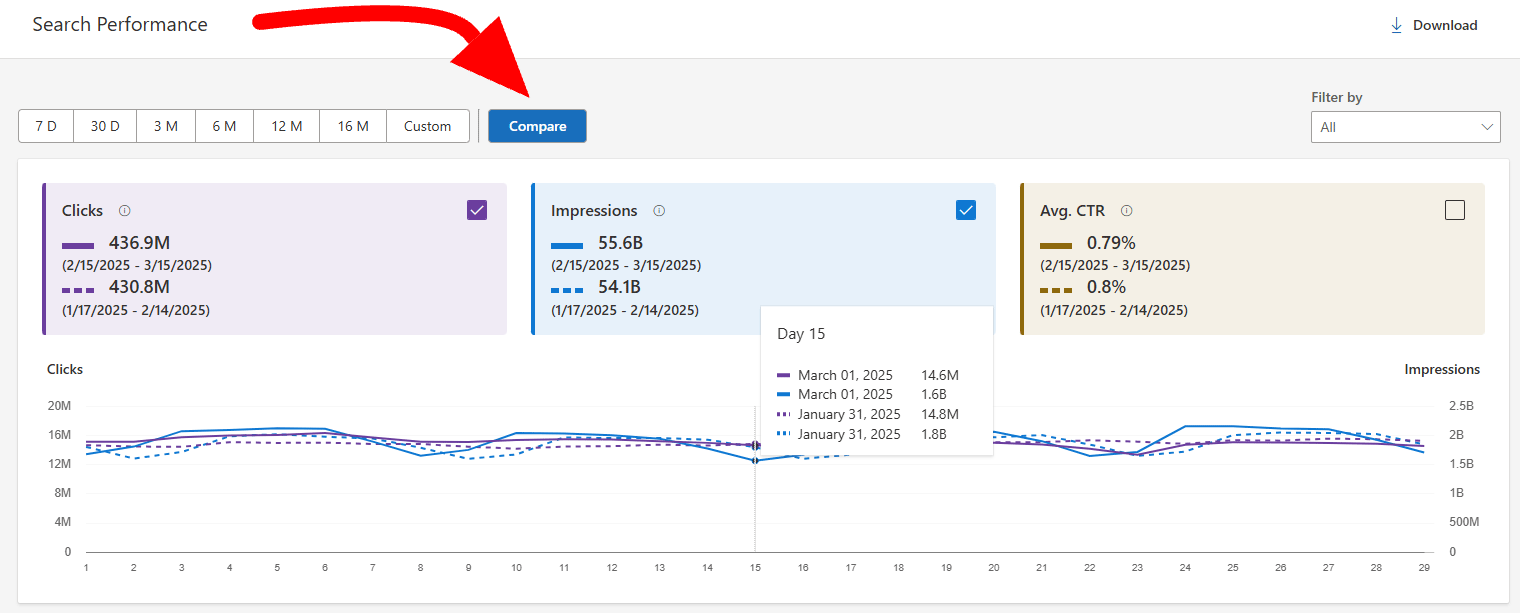This screenshot has height=613, width=1520.
Task: Select the 16 M time range
Action: click(352, 125)
